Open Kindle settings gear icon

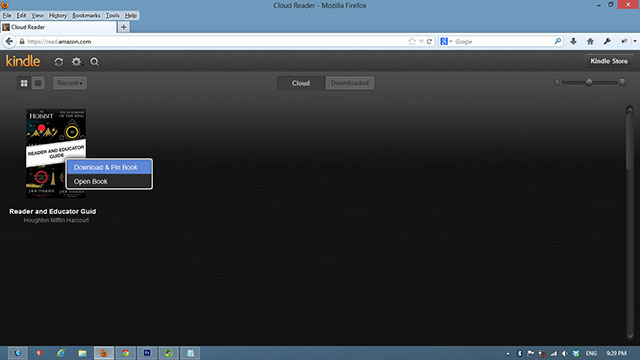[76, 62]
